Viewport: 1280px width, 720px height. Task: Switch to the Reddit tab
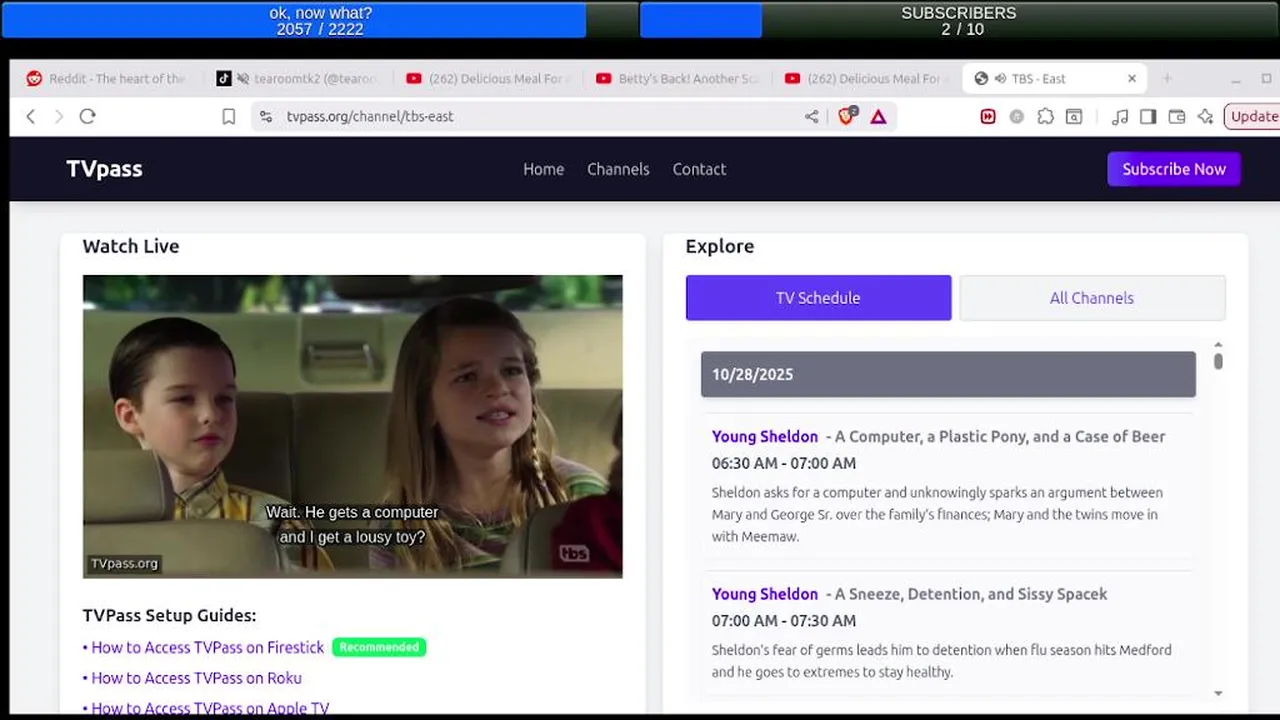pyautogui.click(x=106, y=79)
